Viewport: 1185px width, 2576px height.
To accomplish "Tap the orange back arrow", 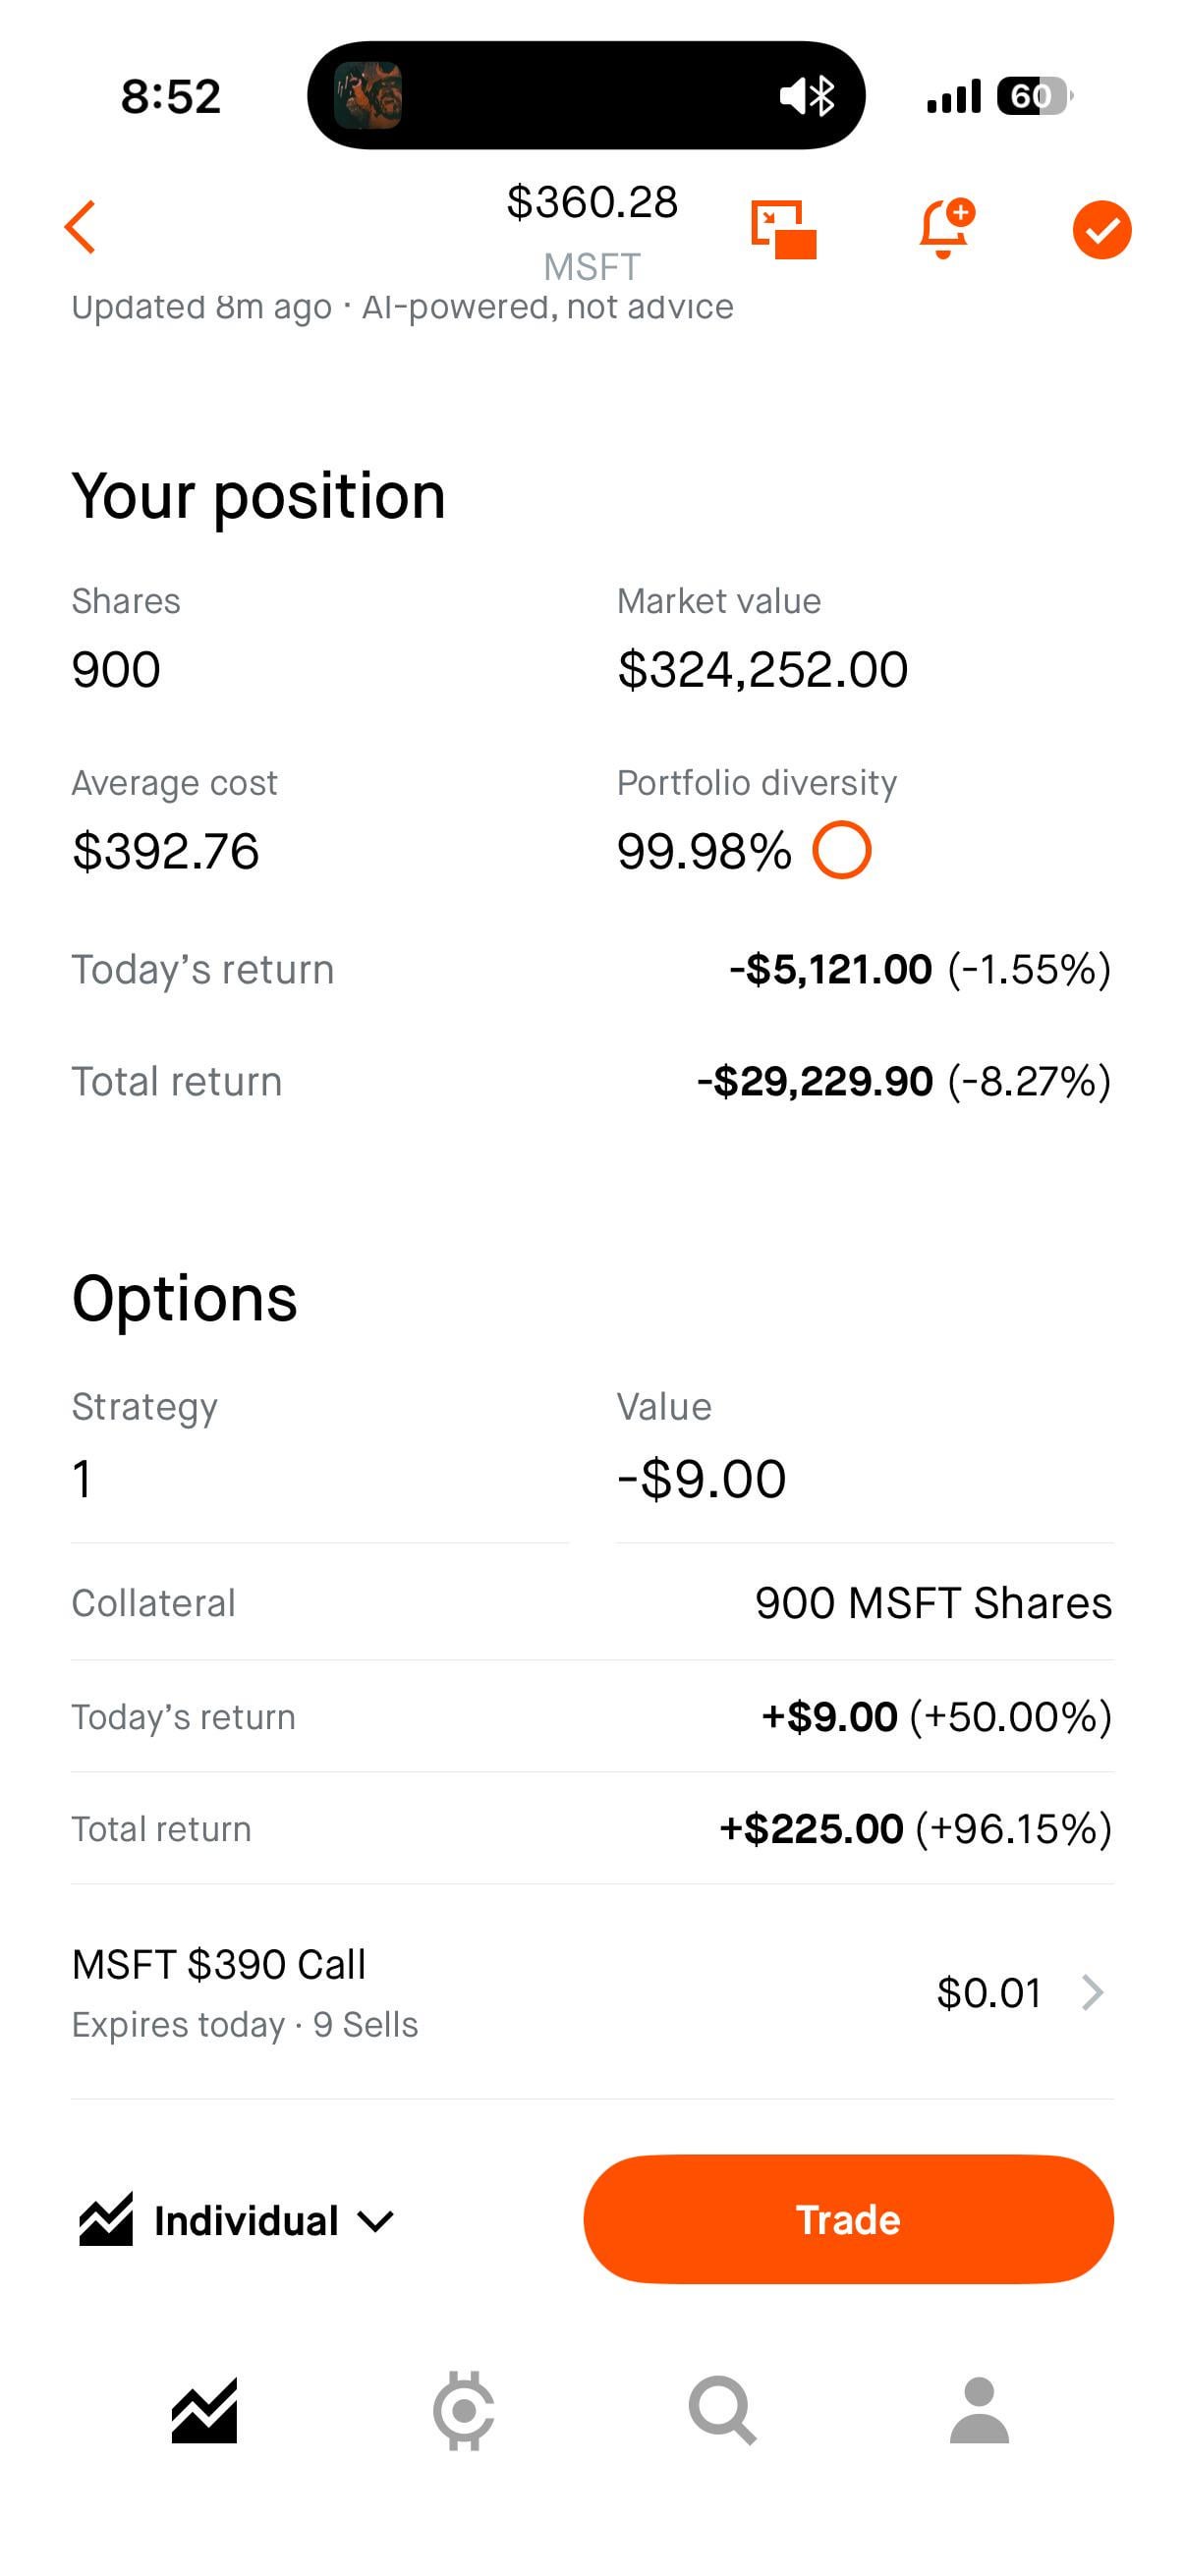I will 80,228.
